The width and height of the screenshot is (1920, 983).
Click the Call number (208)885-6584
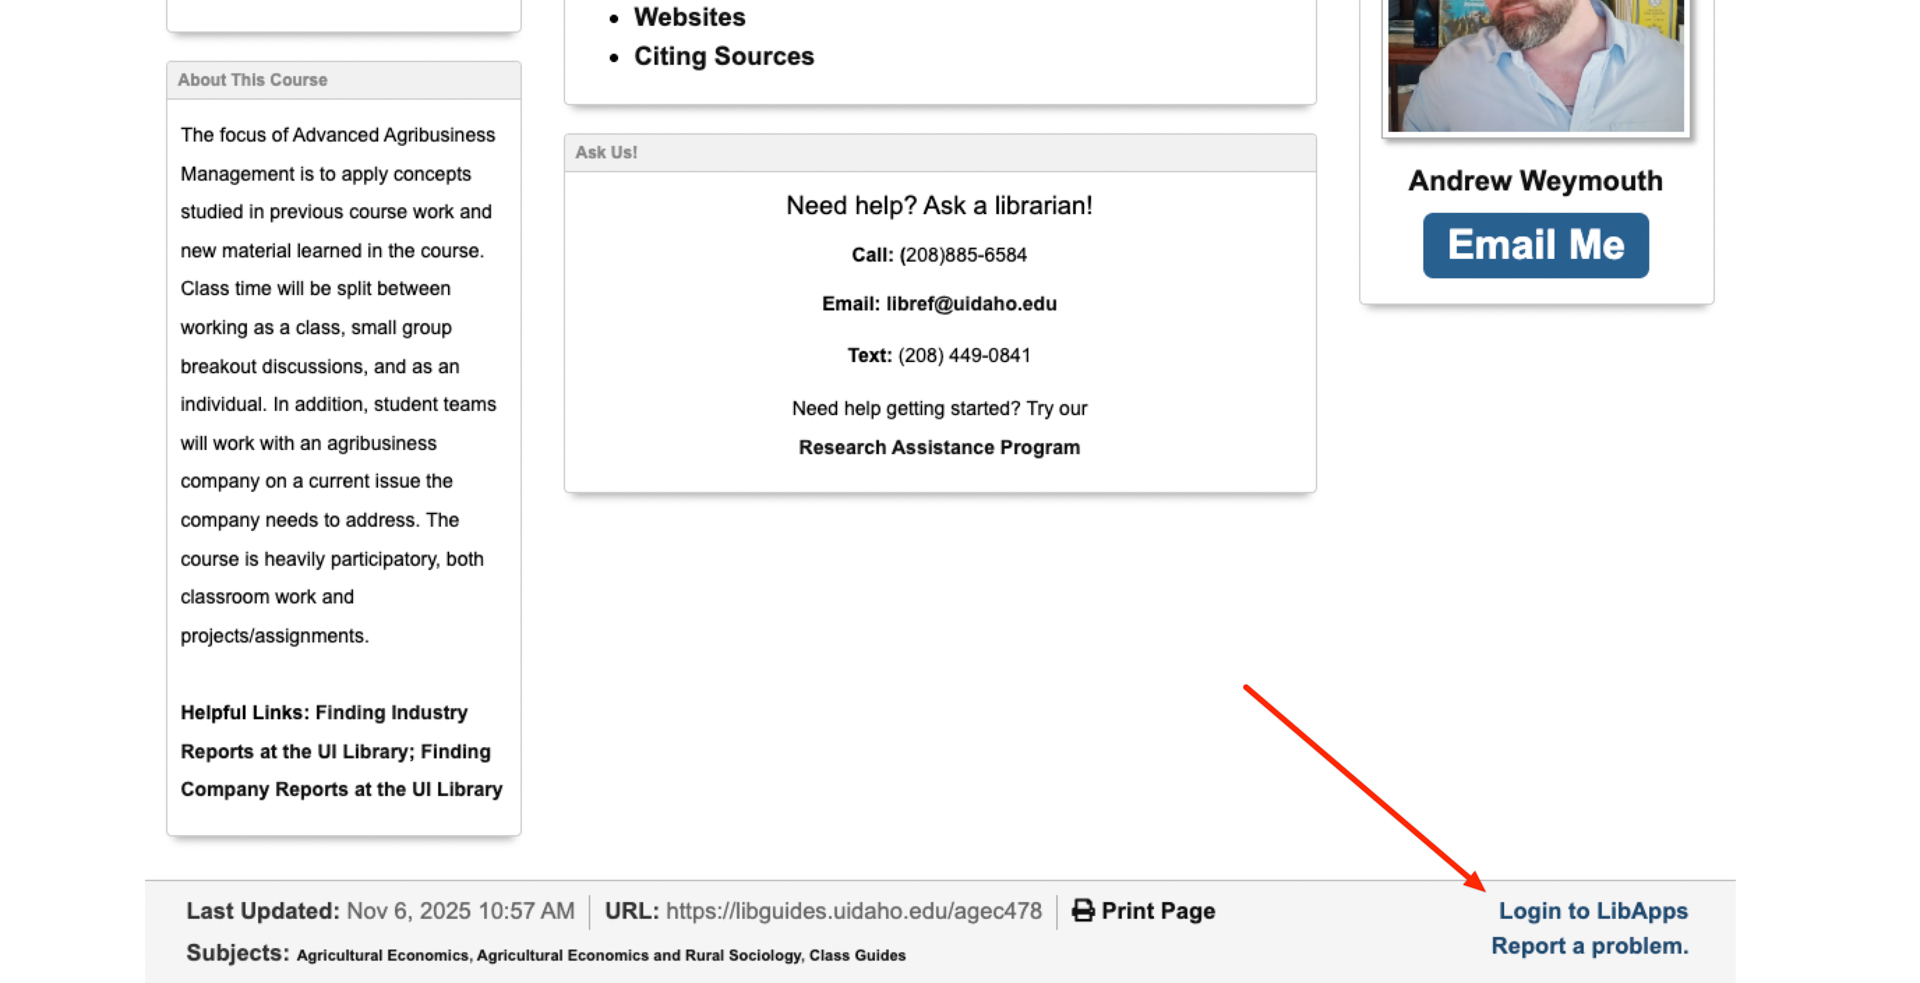click(963, 255)
